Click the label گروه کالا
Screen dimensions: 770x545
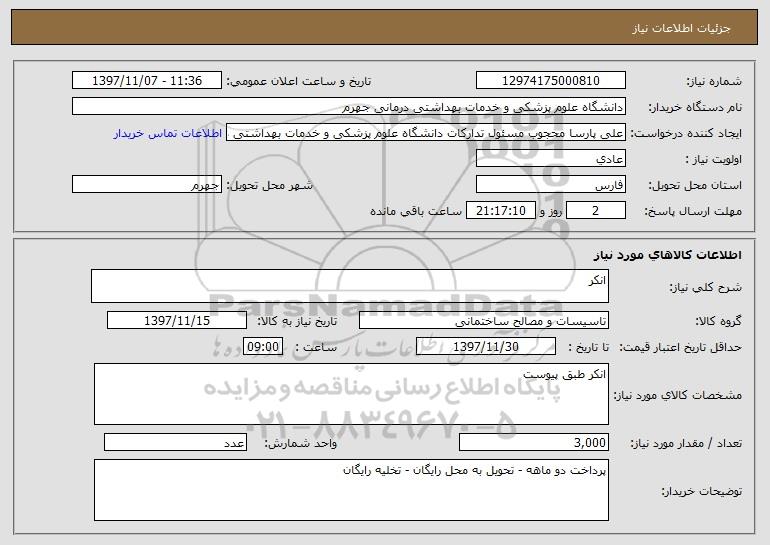click(718, 322)
